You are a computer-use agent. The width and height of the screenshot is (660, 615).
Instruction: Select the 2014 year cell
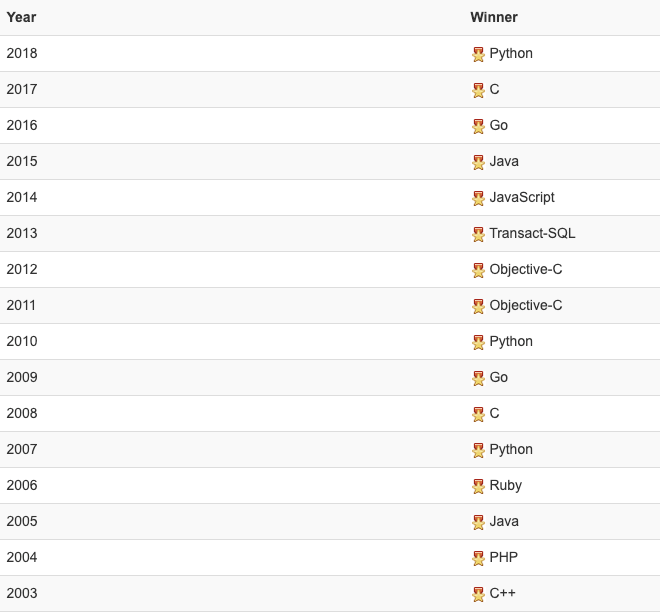click(x=22, y=197)
